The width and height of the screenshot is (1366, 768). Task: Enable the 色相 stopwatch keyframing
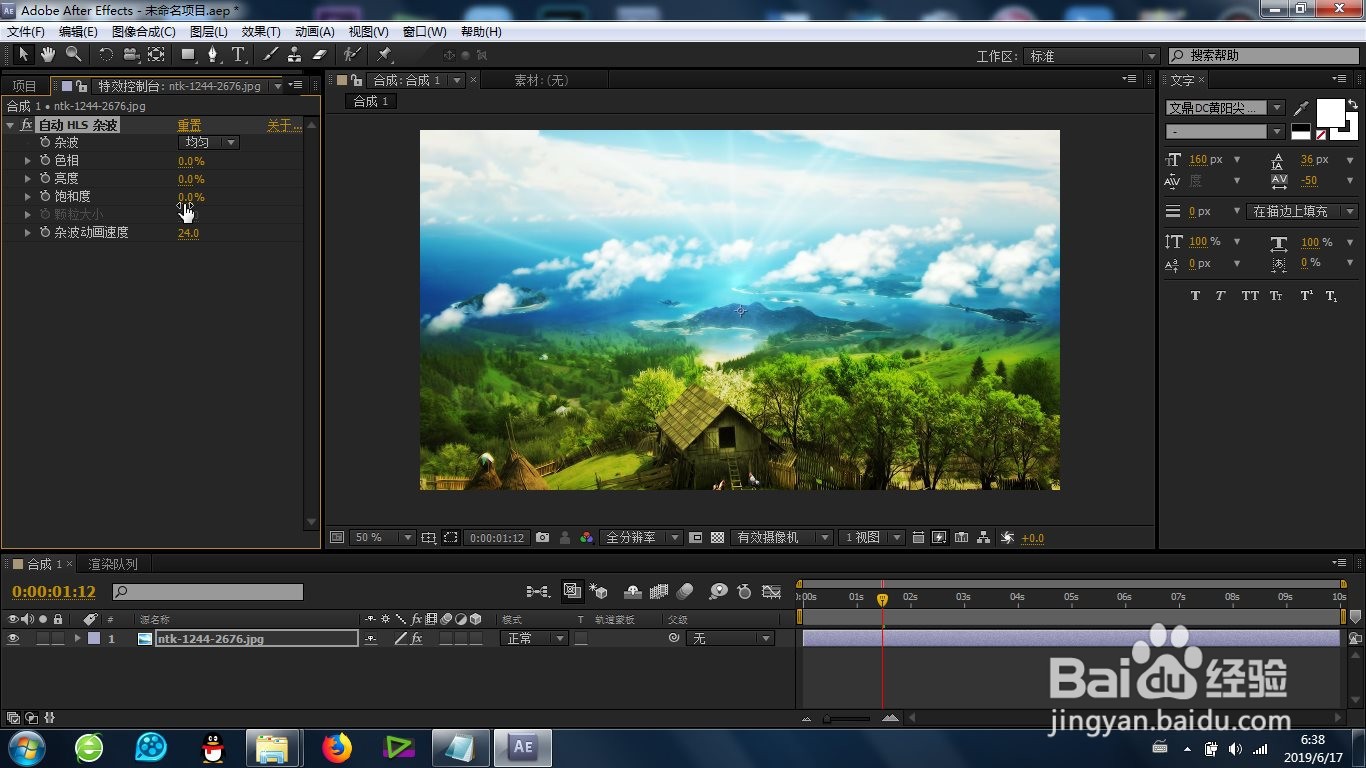(45, 160)
